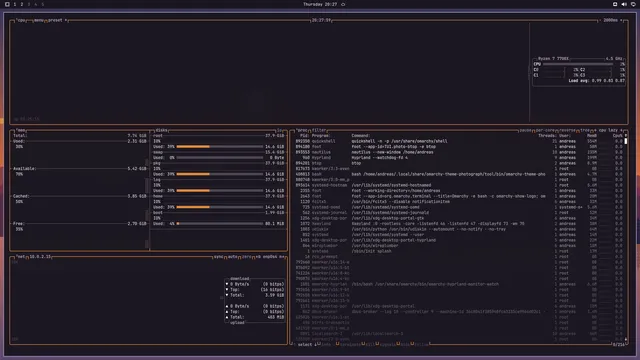Screen dimensions: 640x360
Task: Toggle 'pause' in process list
Action: 525,130
